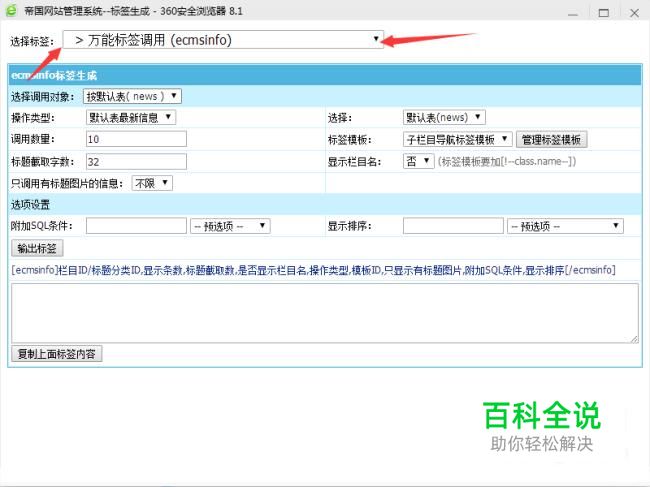Click inside the large tag output textarea
Viewport: 650px width, 487px height.
pos(325,313)
